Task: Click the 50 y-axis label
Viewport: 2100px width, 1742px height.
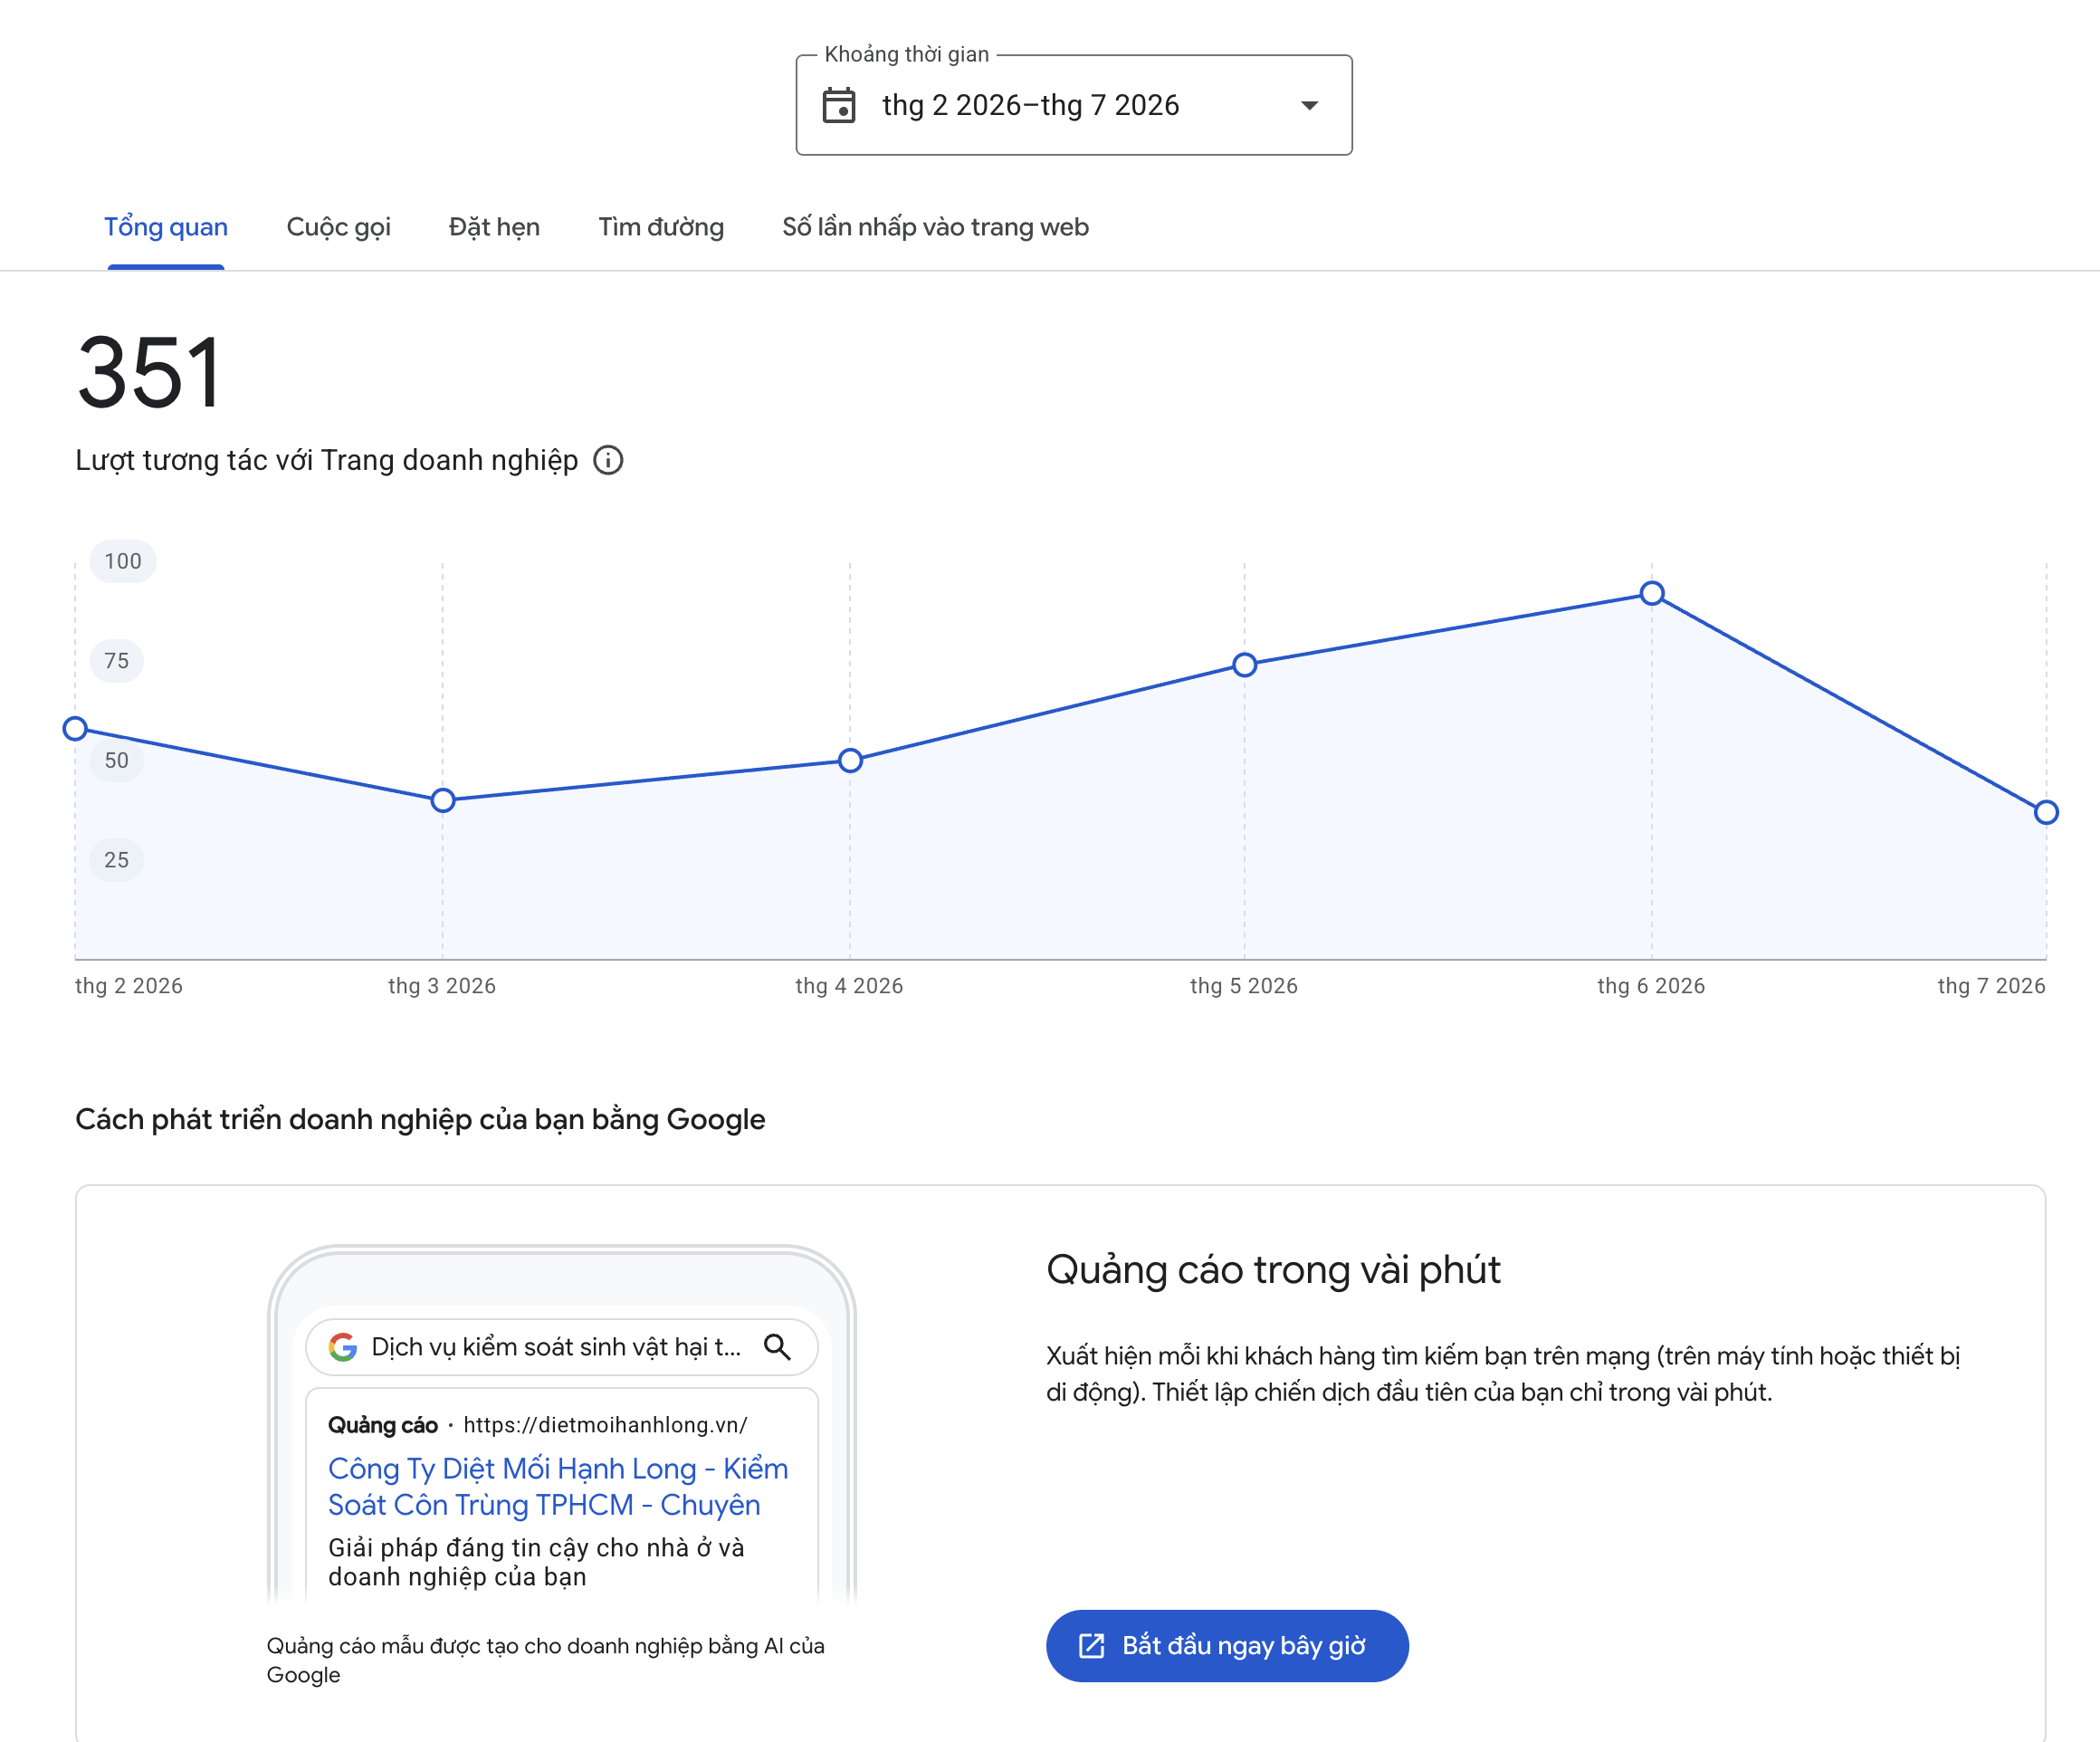Action: [117, 760]
